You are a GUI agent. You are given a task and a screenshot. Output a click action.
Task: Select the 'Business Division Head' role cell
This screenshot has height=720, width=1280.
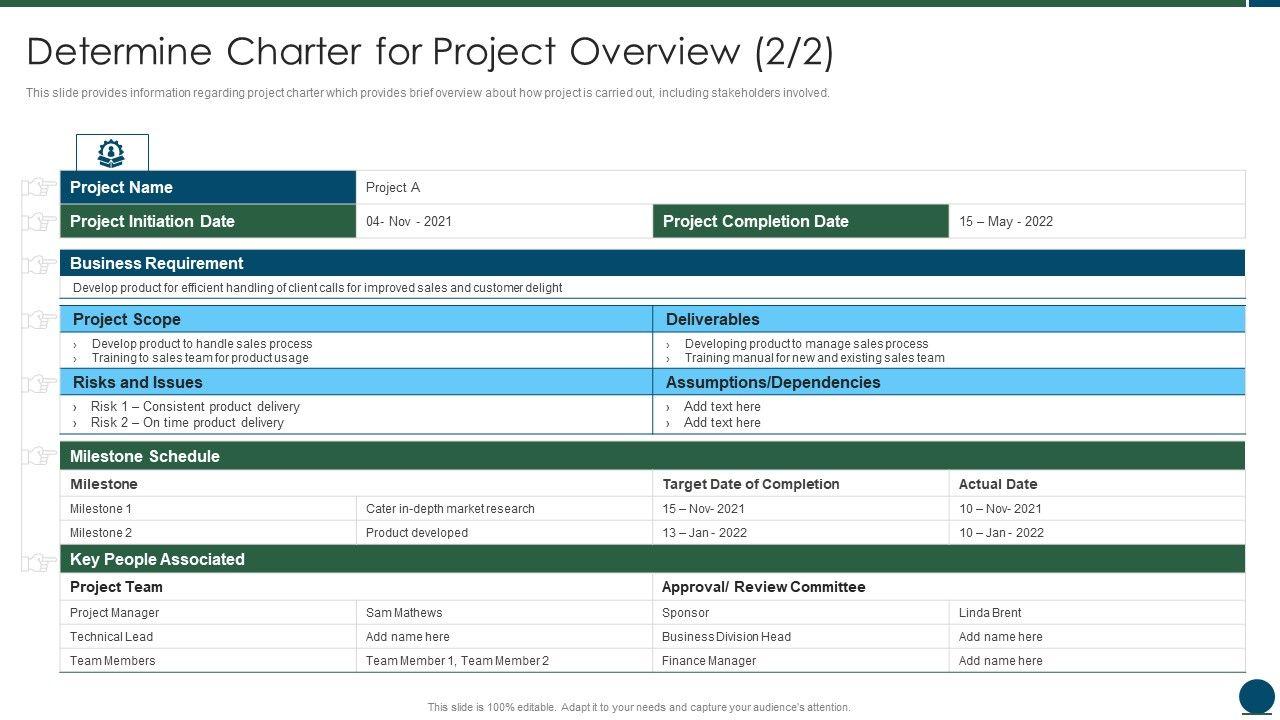801,637
